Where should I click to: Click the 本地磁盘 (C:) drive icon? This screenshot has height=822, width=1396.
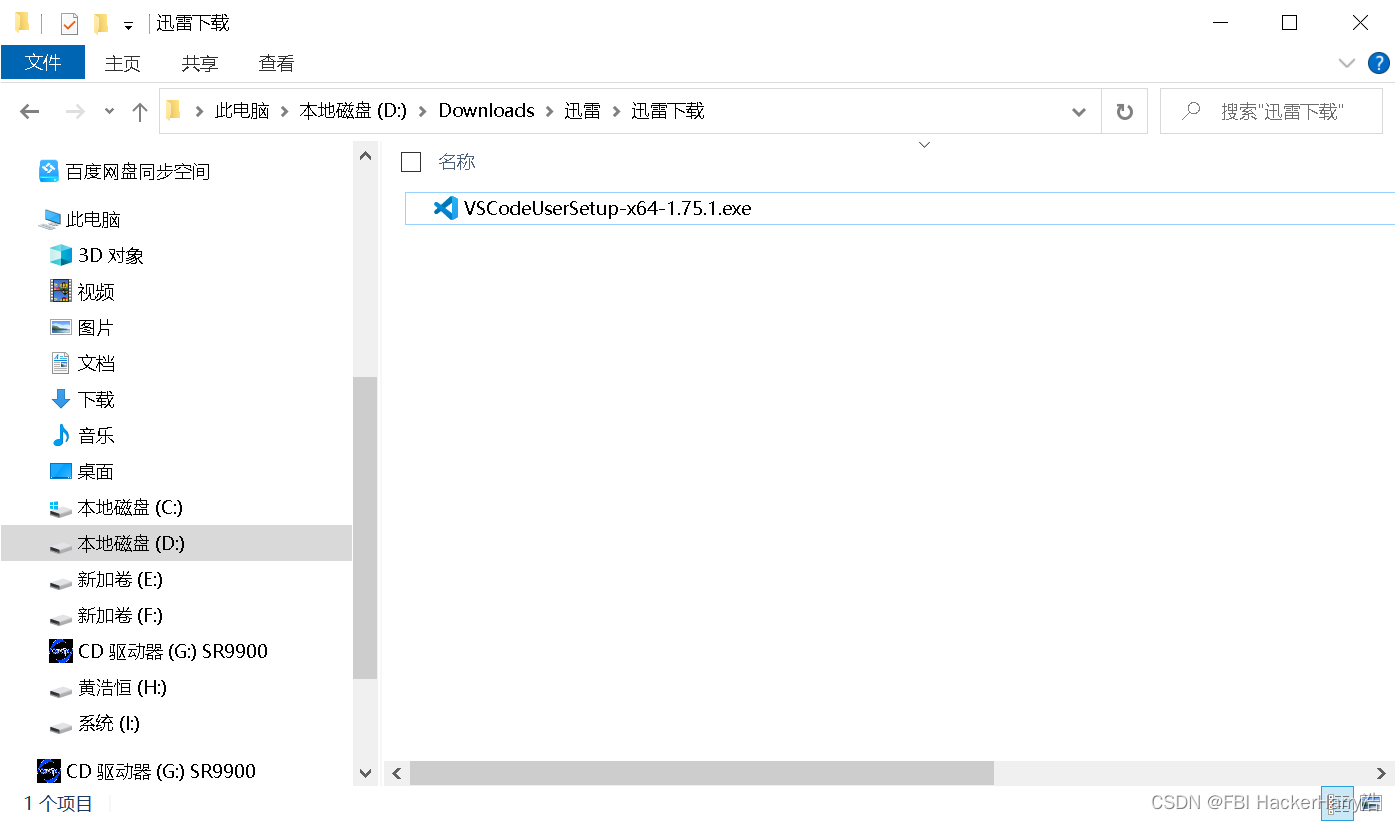(61, 508)
